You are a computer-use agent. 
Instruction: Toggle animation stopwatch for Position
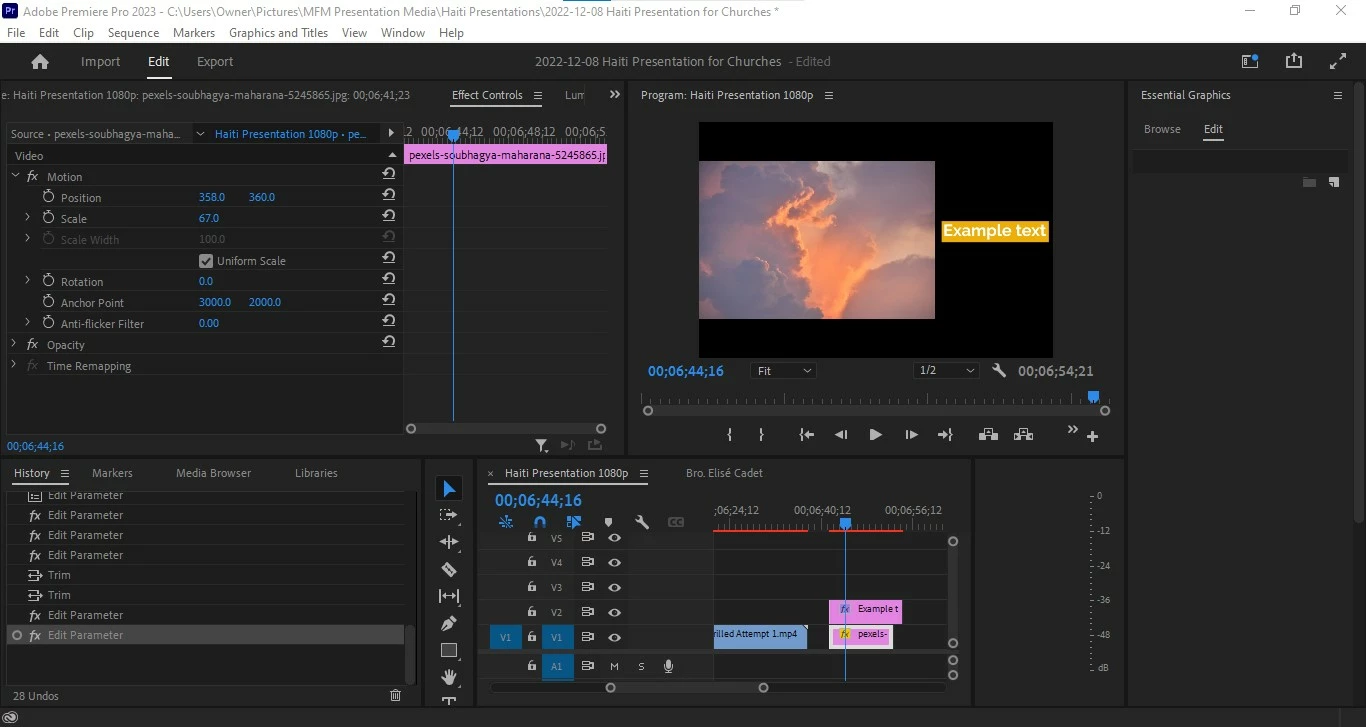pos(48,197)
